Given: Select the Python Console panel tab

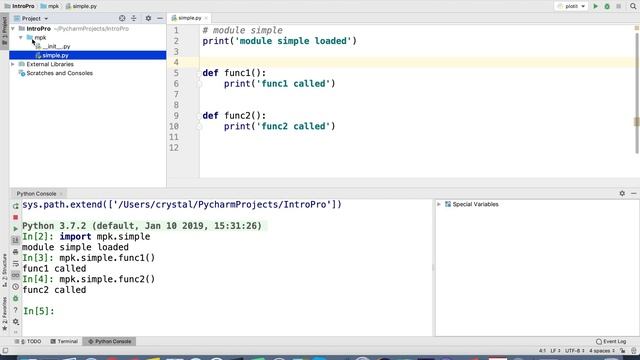Looking at the screenshot, I should tap(36, 193).
